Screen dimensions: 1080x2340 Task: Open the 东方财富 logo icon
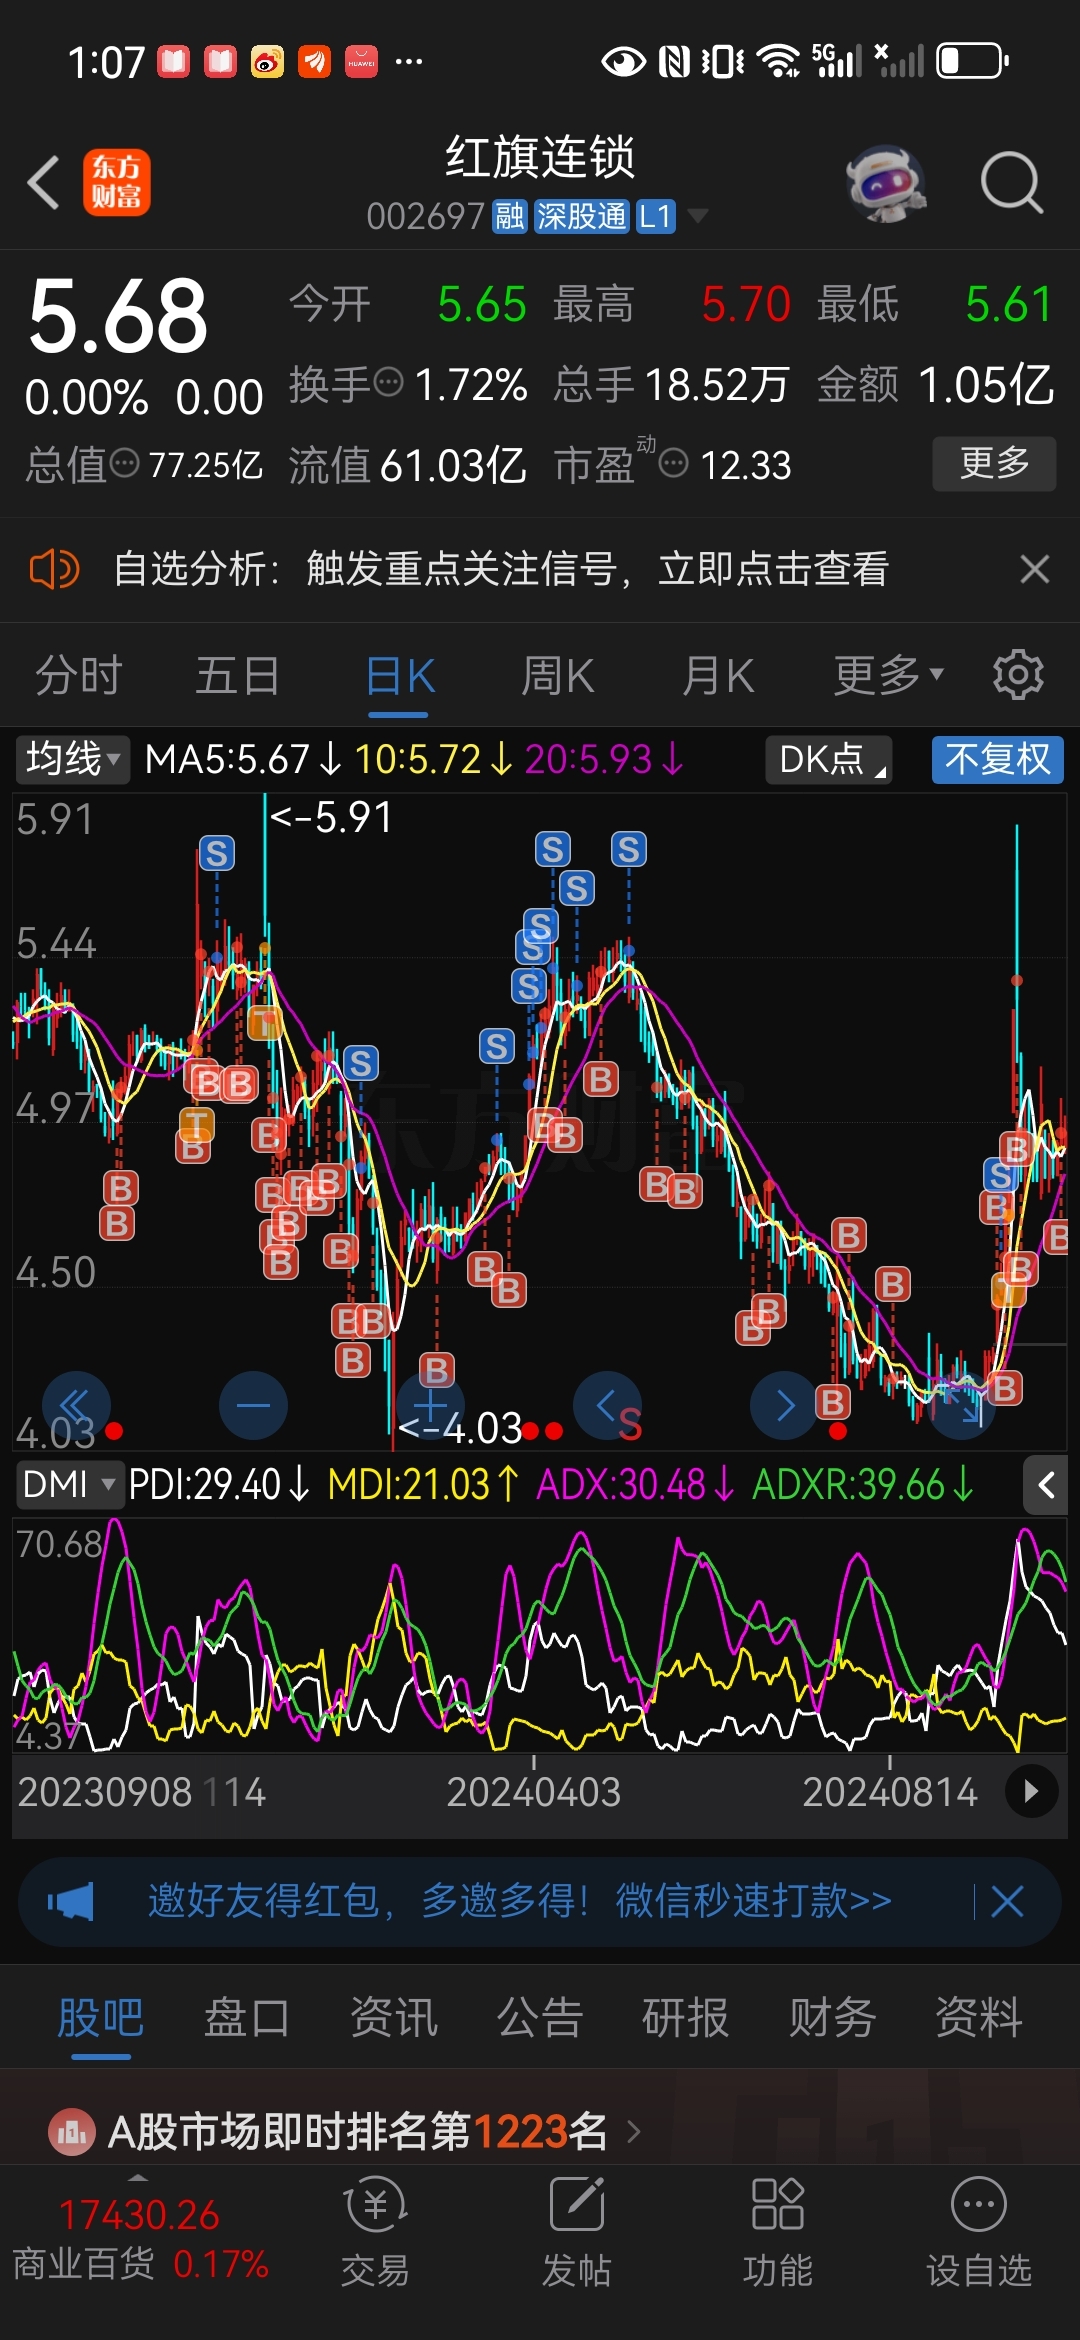[116, 182]
